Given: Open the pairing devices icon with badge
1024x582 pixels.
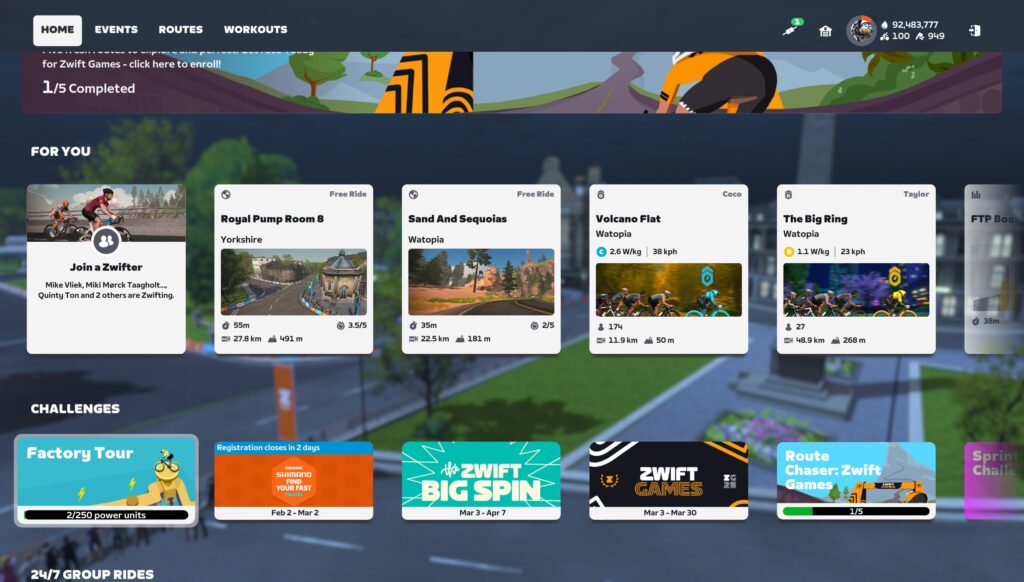Looking at the screenshot, I should pyautogui.click(x=793, y=30).
